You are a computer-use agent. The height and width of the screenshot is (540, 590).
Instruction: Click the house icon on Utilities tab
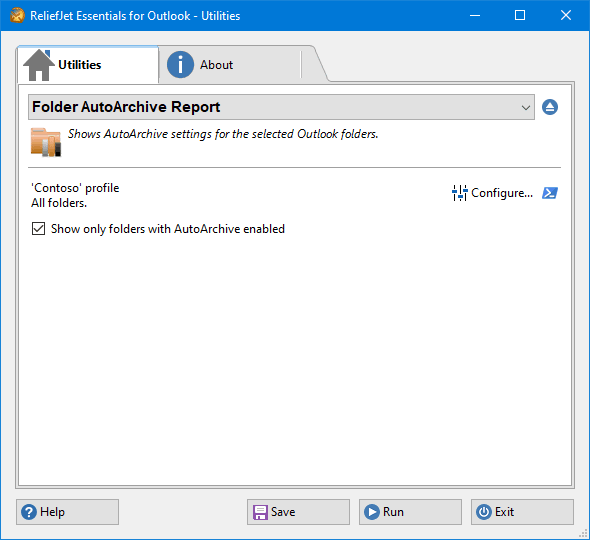click(39, 65)
